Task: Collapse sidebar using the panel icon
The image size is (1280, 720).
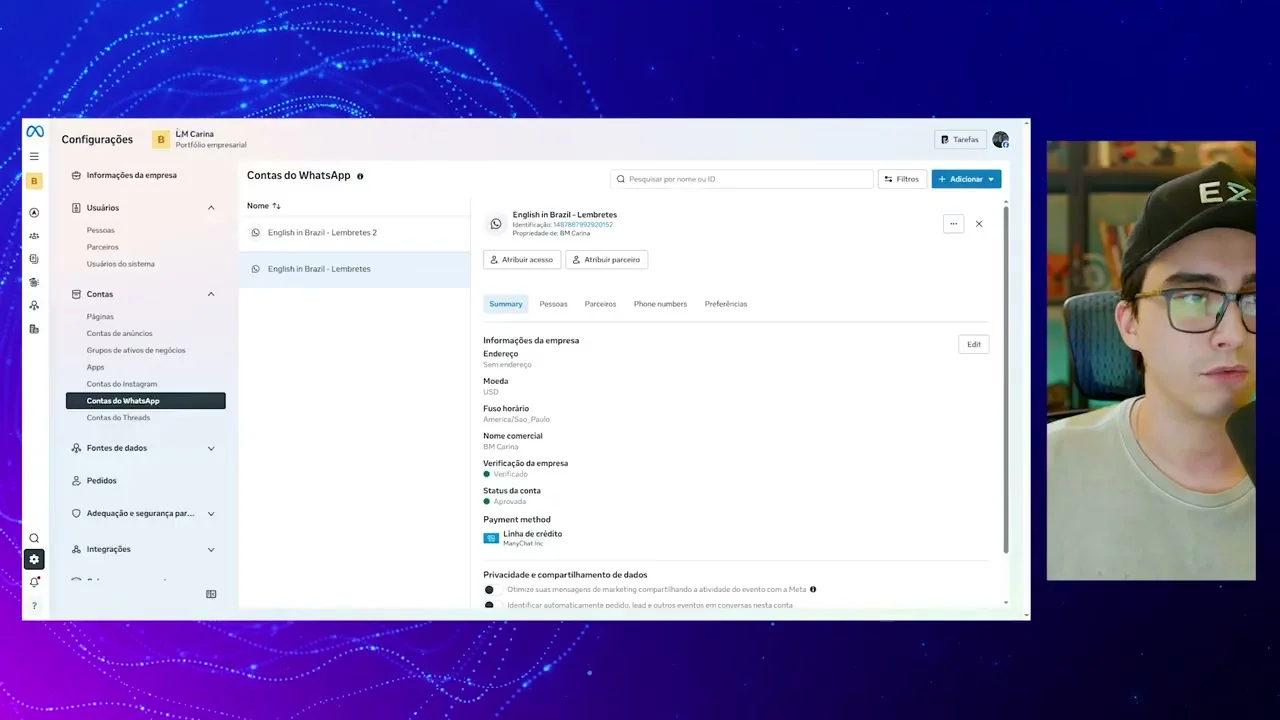Action: tap(211, 594)
